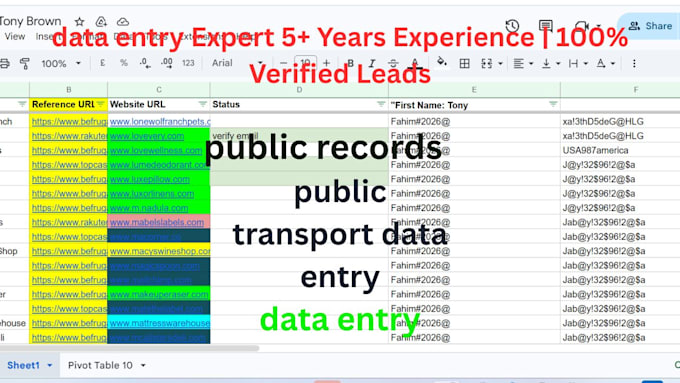The width and height of the screenshot is (680, 383).
Task: Select the verify email status cell
Action: coord(299,136)
